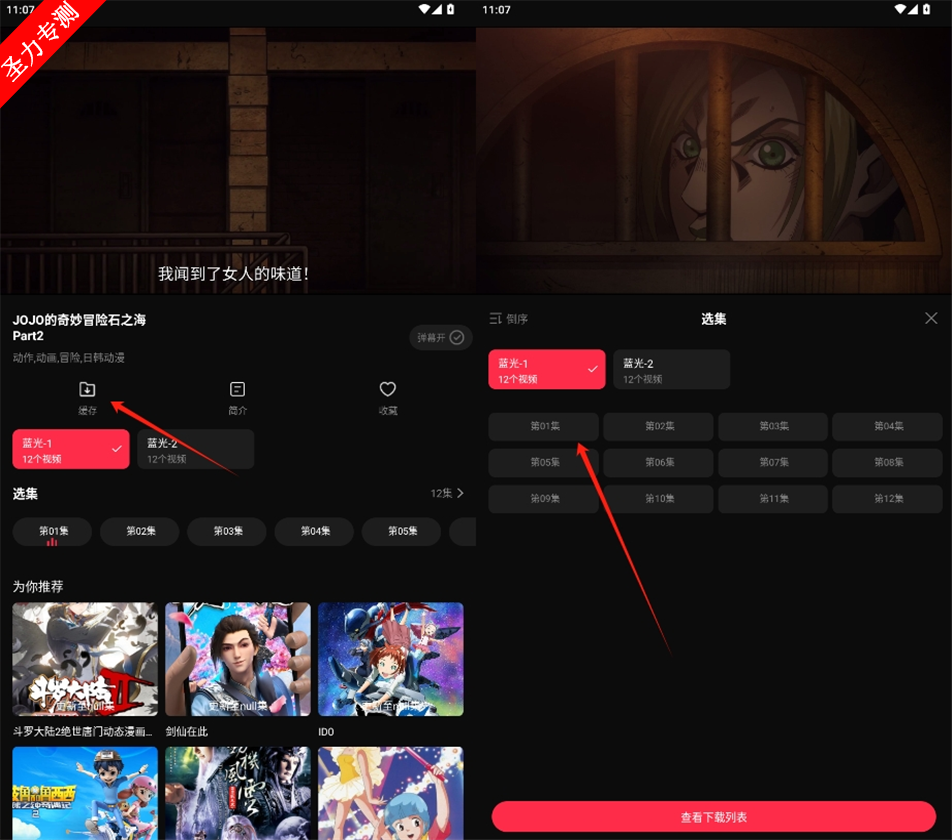952x840 pixels.
Task: Toggle 倒序 reverse sort order
Action: point(509,319)
